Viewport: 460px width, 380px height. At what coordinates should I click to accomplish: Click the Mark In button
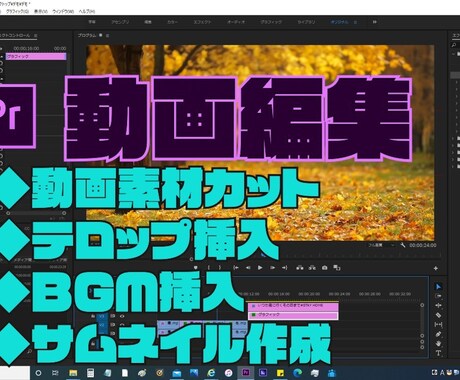tap(209, 268)
